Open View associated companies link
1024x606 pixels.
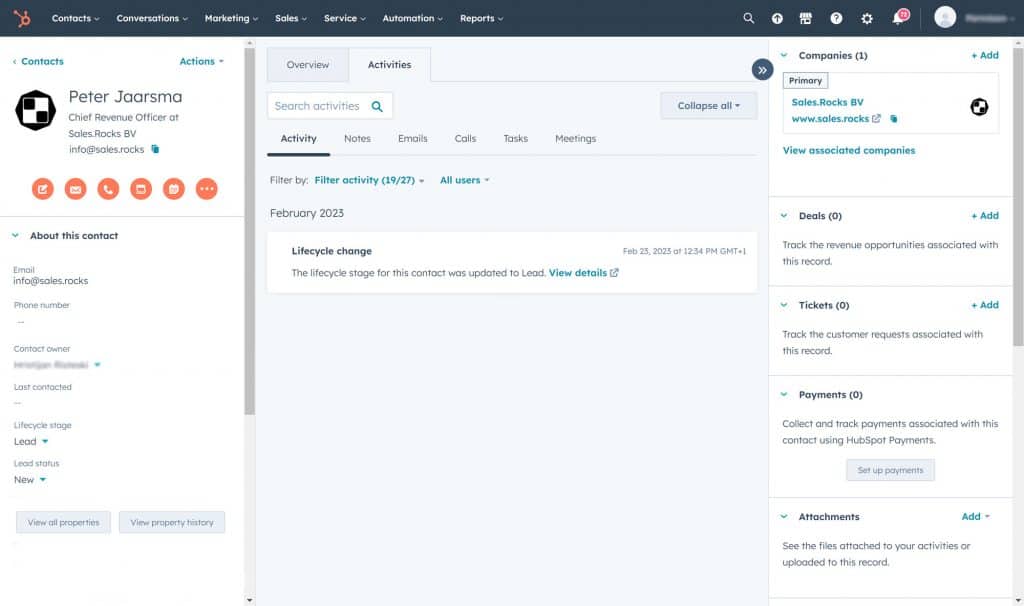tap(848, 150)
